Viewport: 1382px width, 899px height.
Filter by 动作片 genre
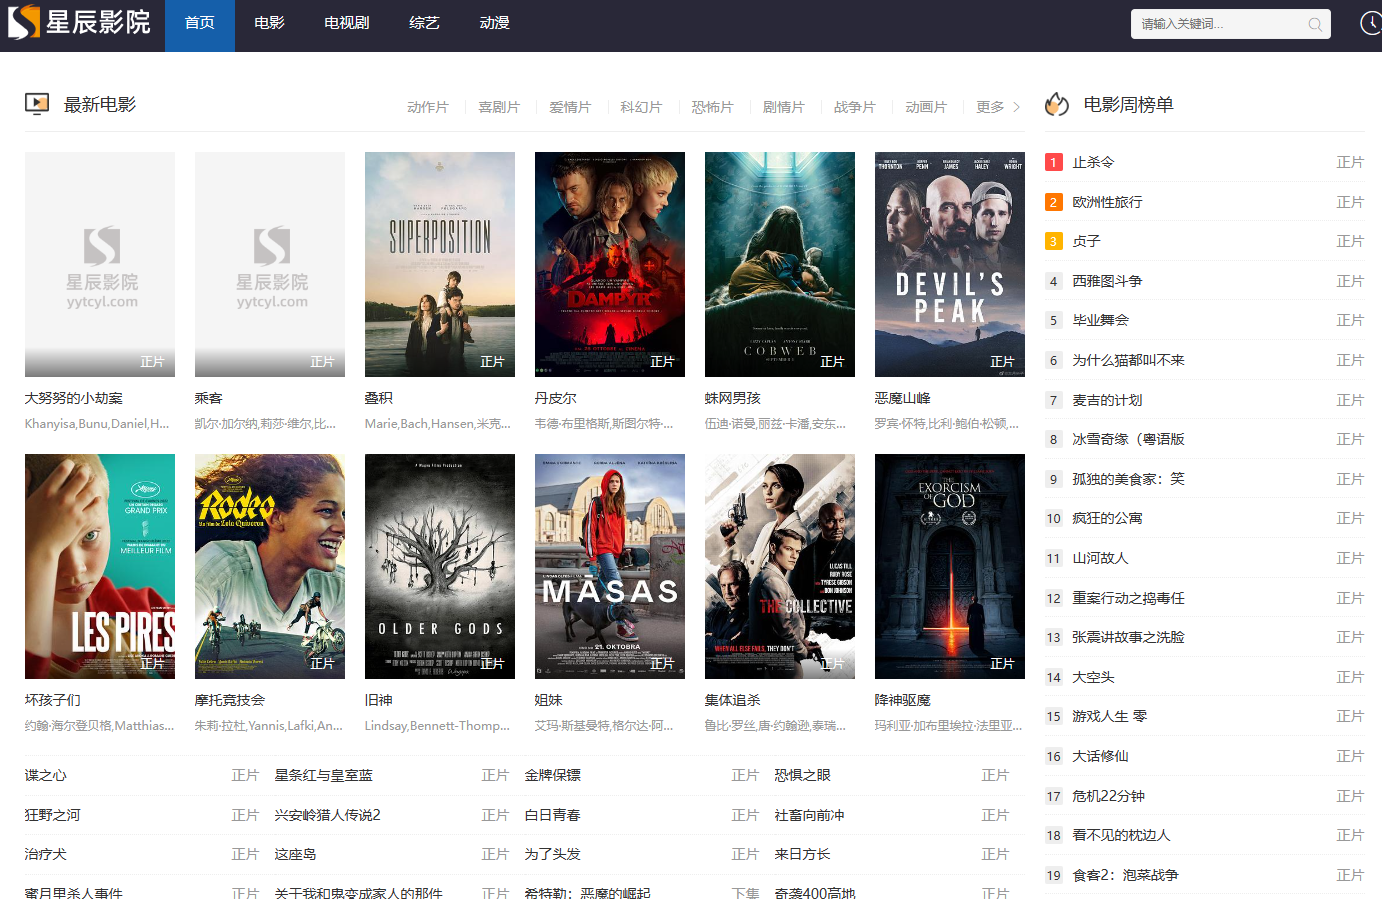point(428,107)
